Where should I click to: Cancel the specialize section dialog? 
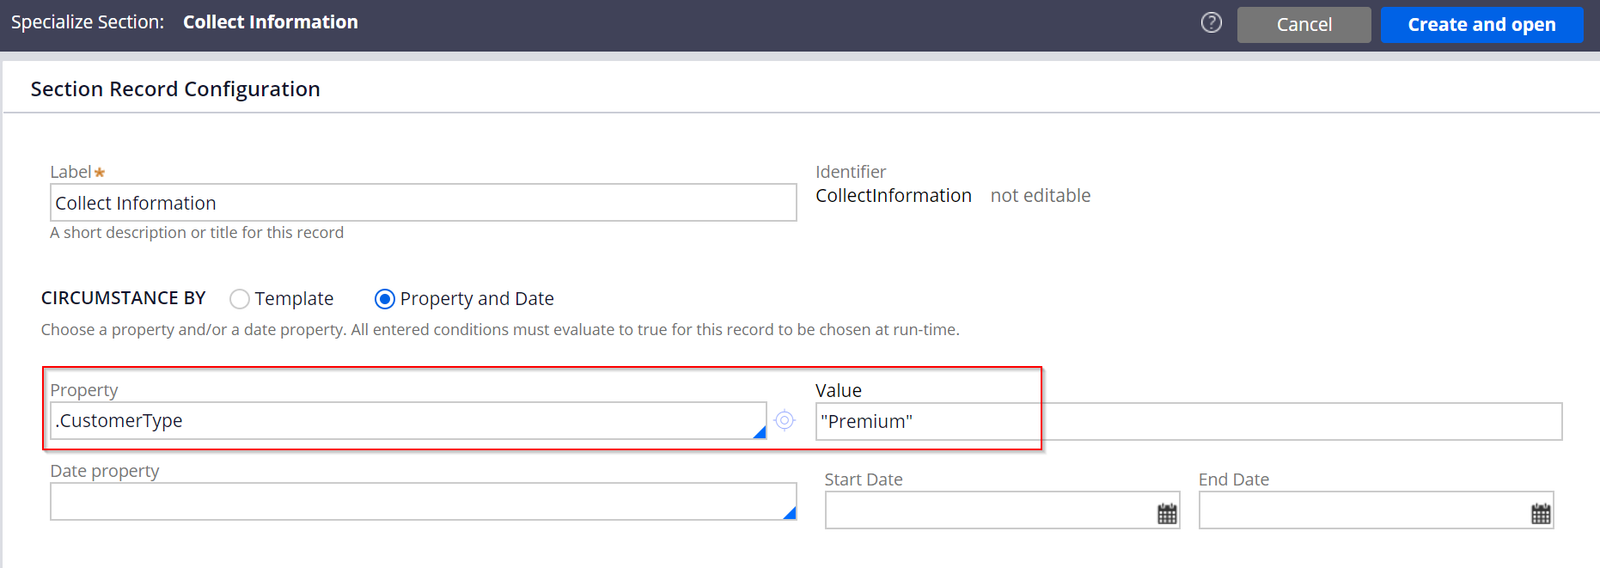tap(1304, 25)
